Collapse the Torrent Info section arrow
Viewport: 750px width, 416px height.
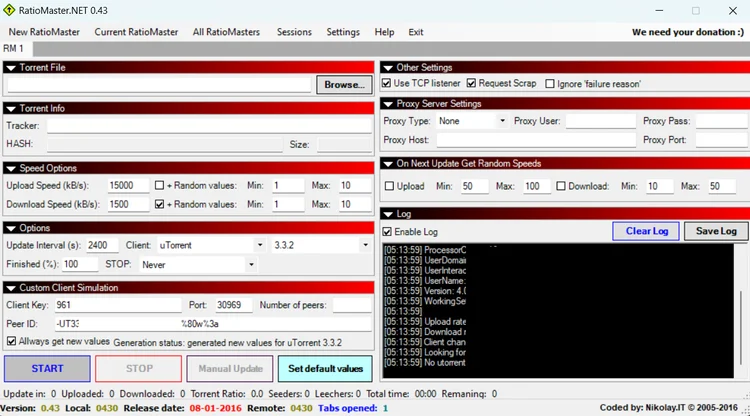(x=11, y=108)
